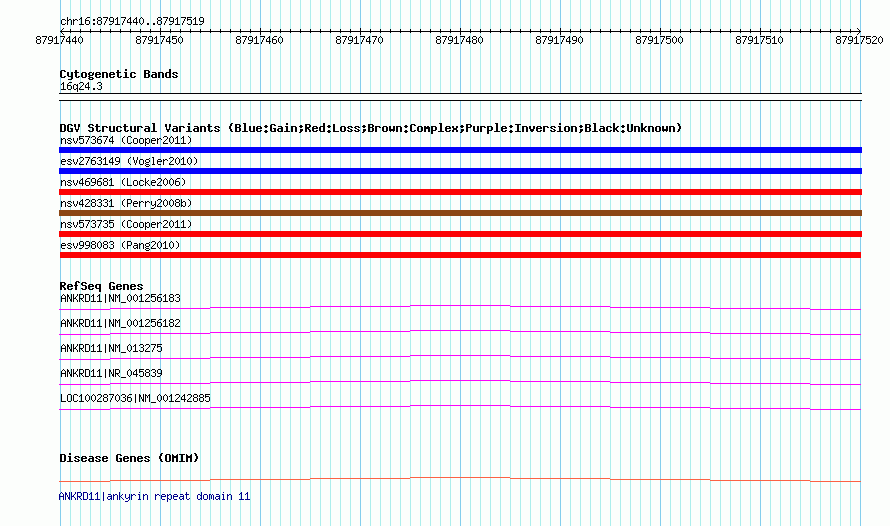
Task: Open ANKRD11|NM_001256183 transcript label
Action: 120,298
